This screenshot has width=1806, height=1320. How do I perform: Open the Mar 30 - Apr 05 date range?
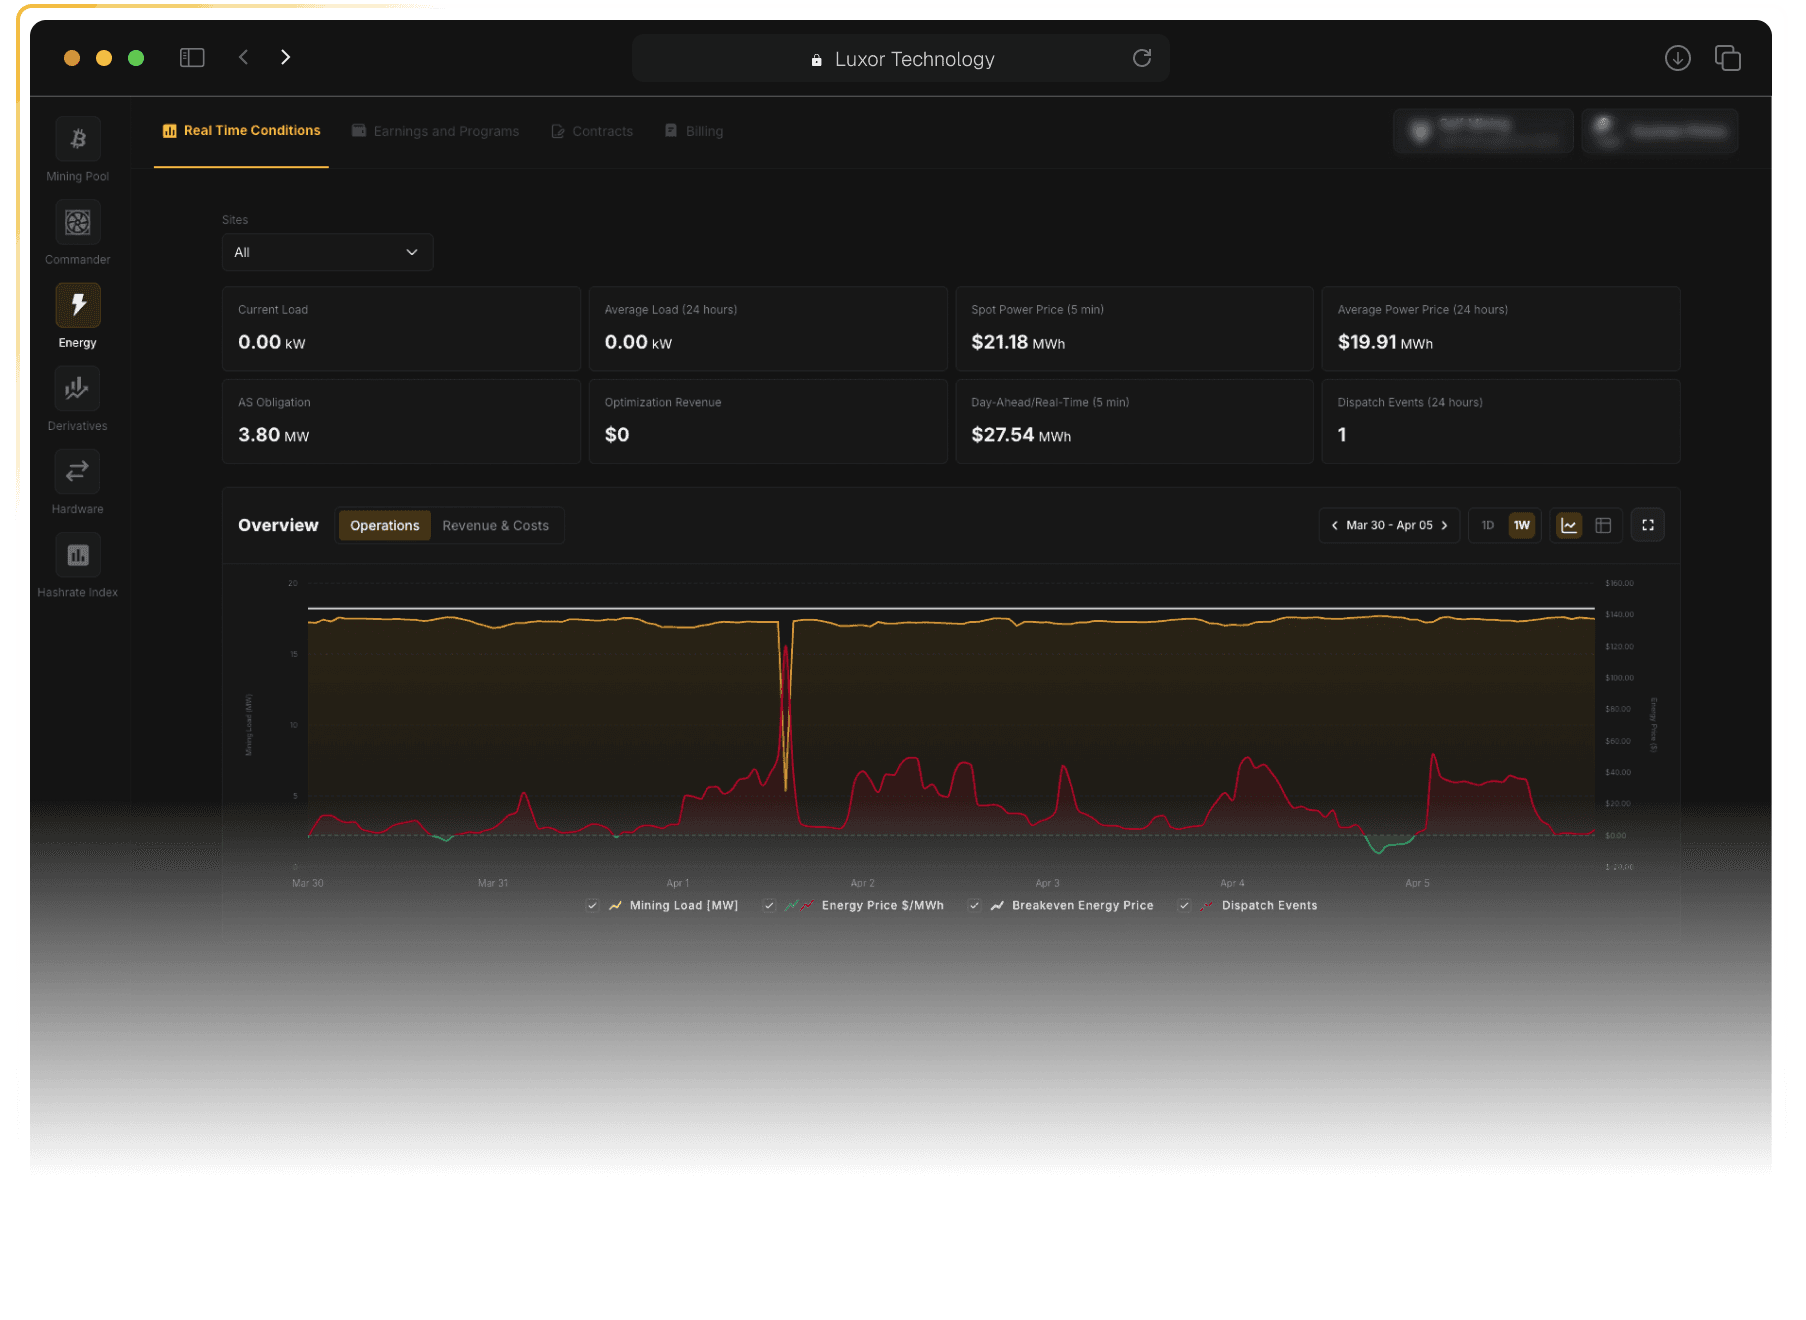1389,525
